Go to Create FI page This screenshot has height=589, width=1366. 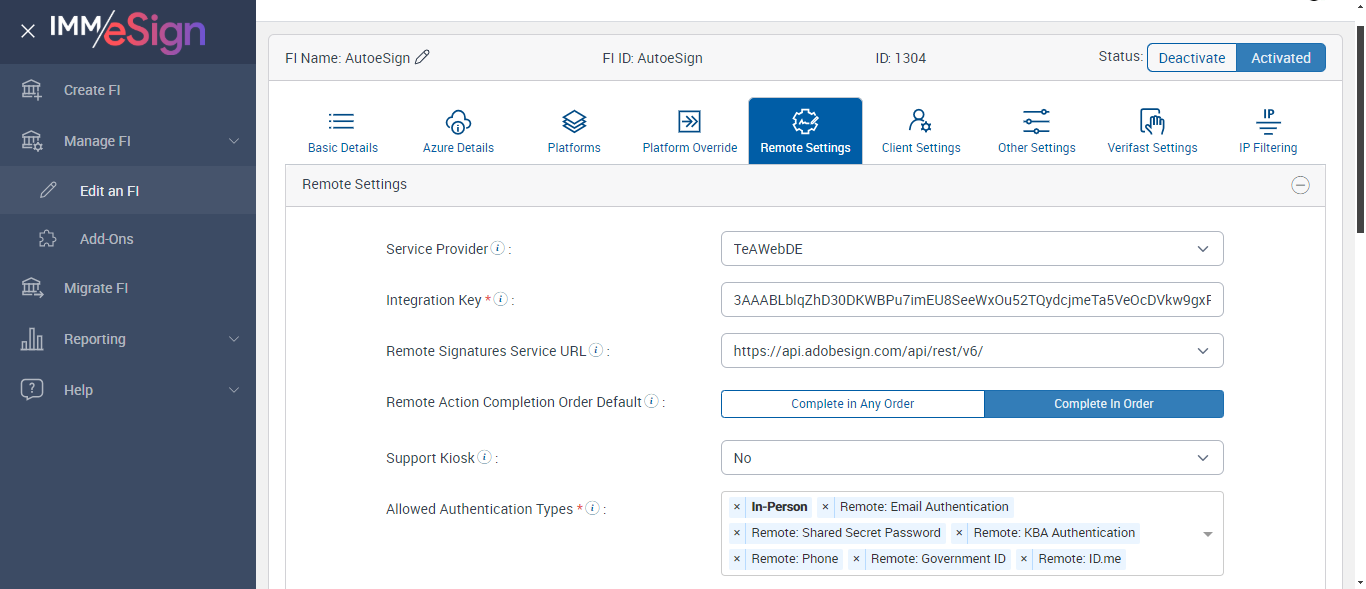pyautogui.click(x=92, y=90)
